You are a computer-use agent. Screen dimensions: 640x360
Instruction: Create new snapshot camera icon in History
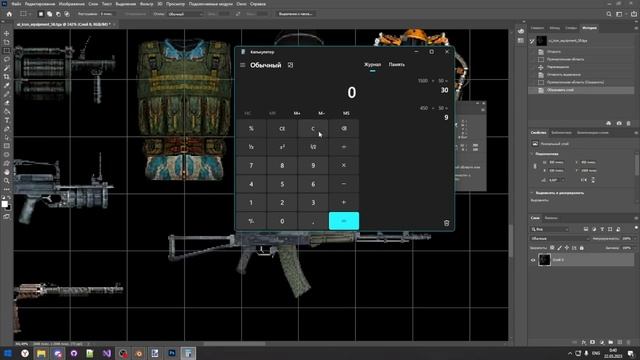(619, 123)
